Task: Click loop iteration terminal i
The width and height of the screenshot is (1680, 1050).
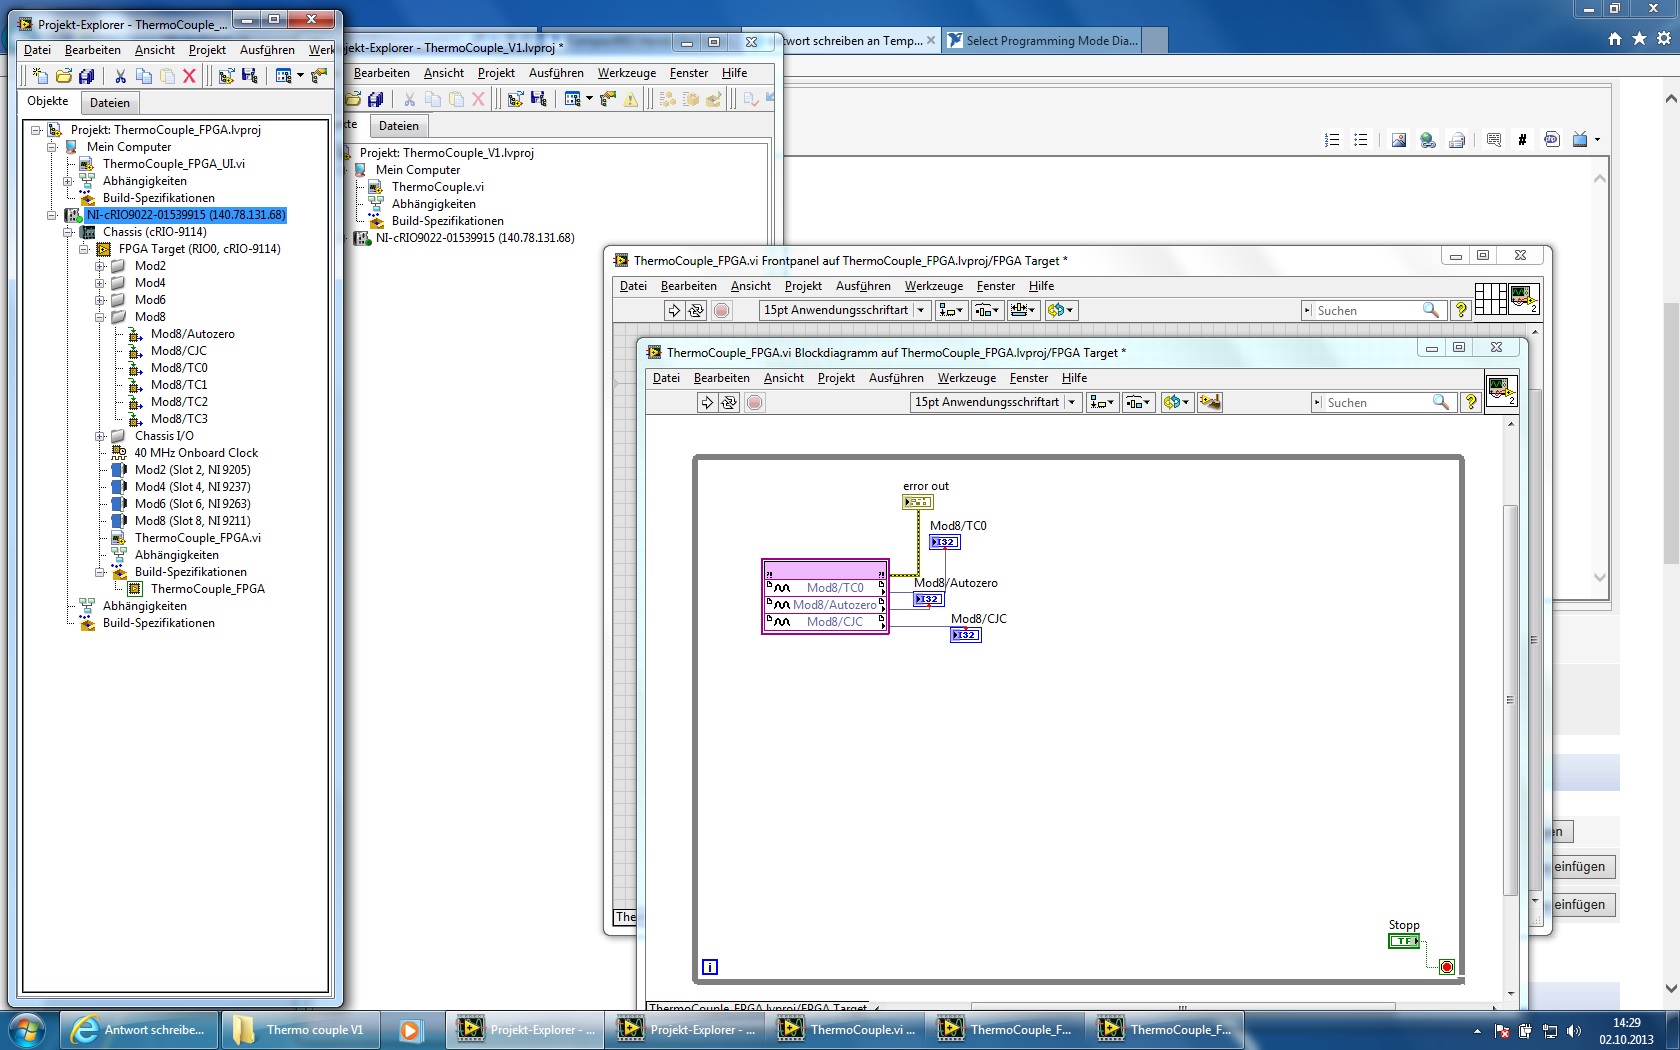Action: tap(710, 967)
